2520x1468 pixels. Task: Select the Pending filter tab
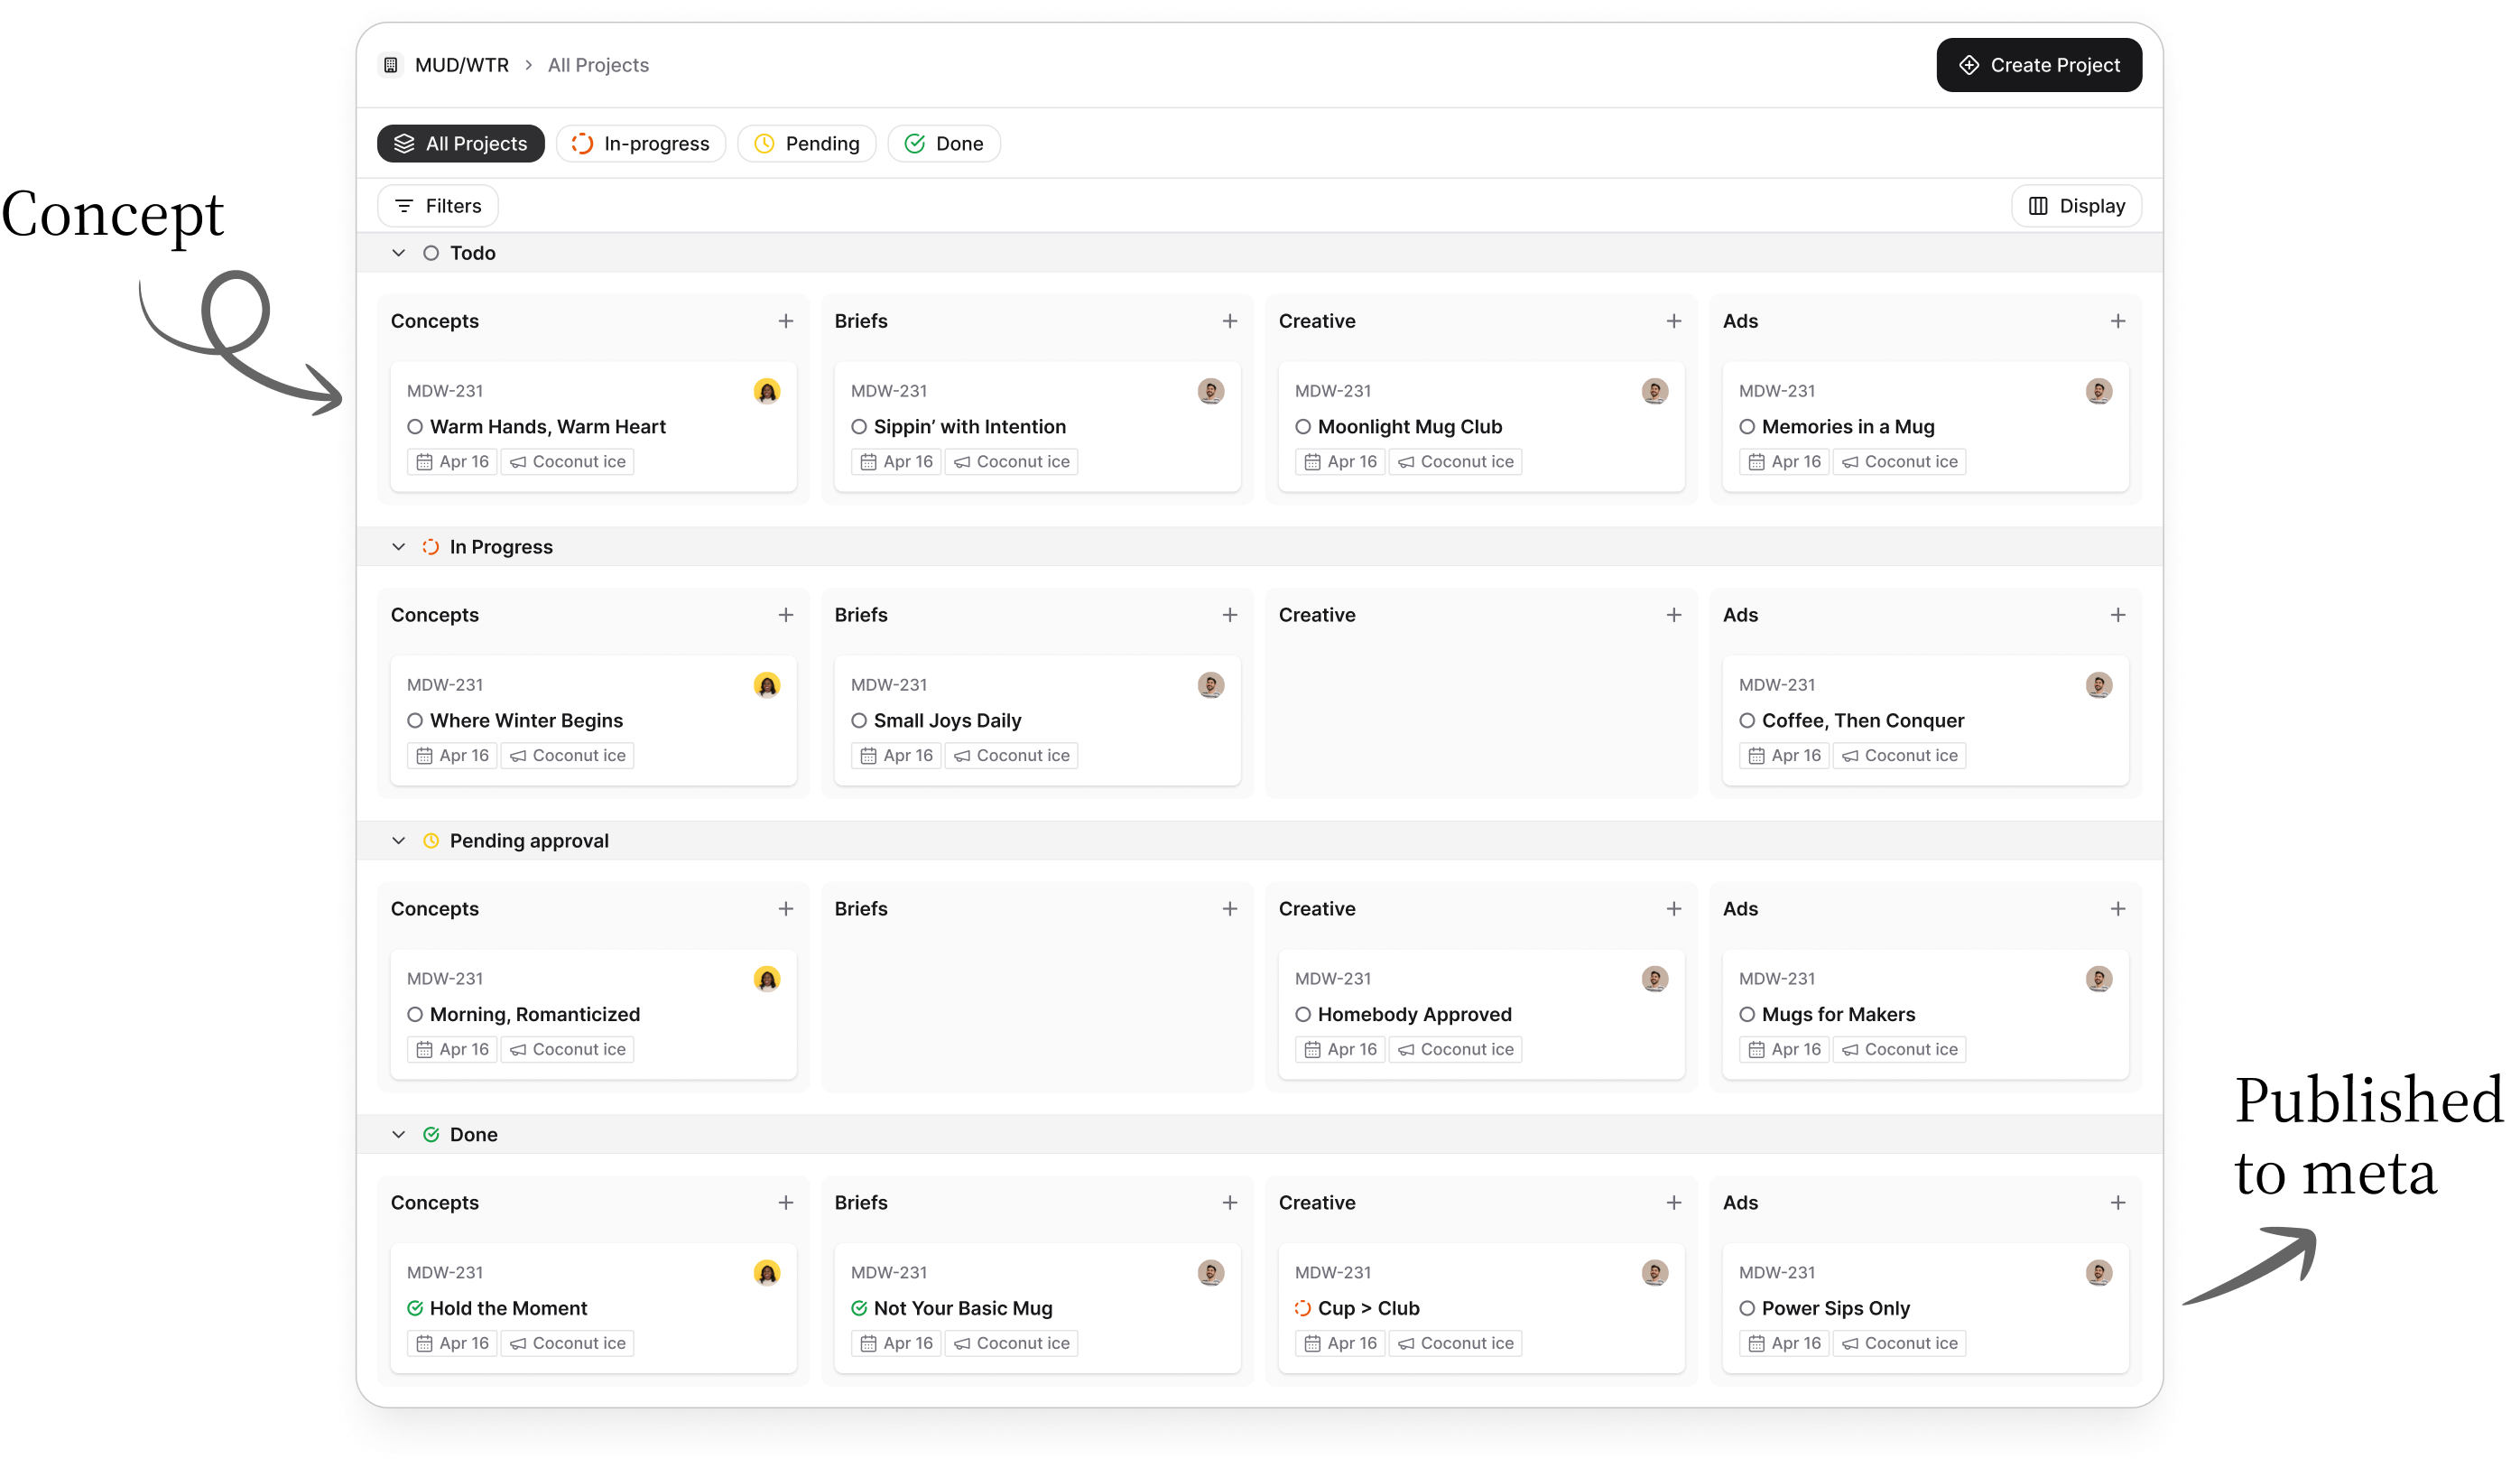806,143
